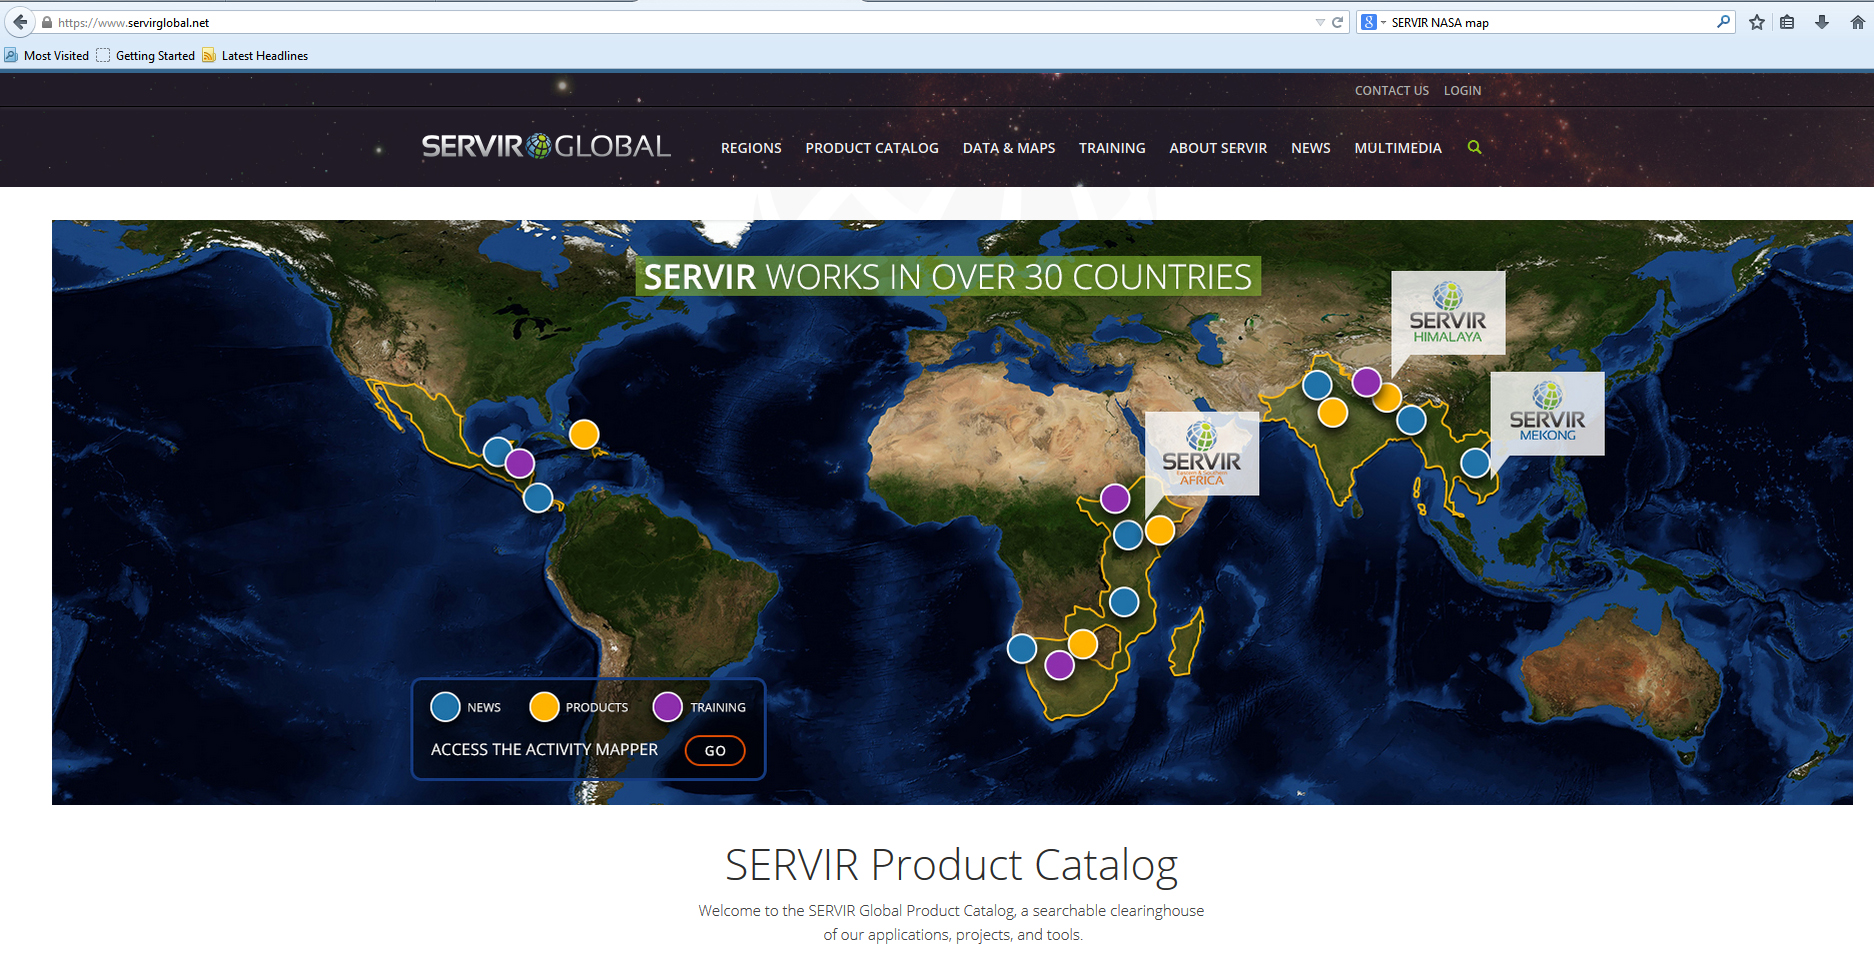Click the SERVIR Himalaya region marker
Screen dimensions: 1874x969
point(1448,312)
